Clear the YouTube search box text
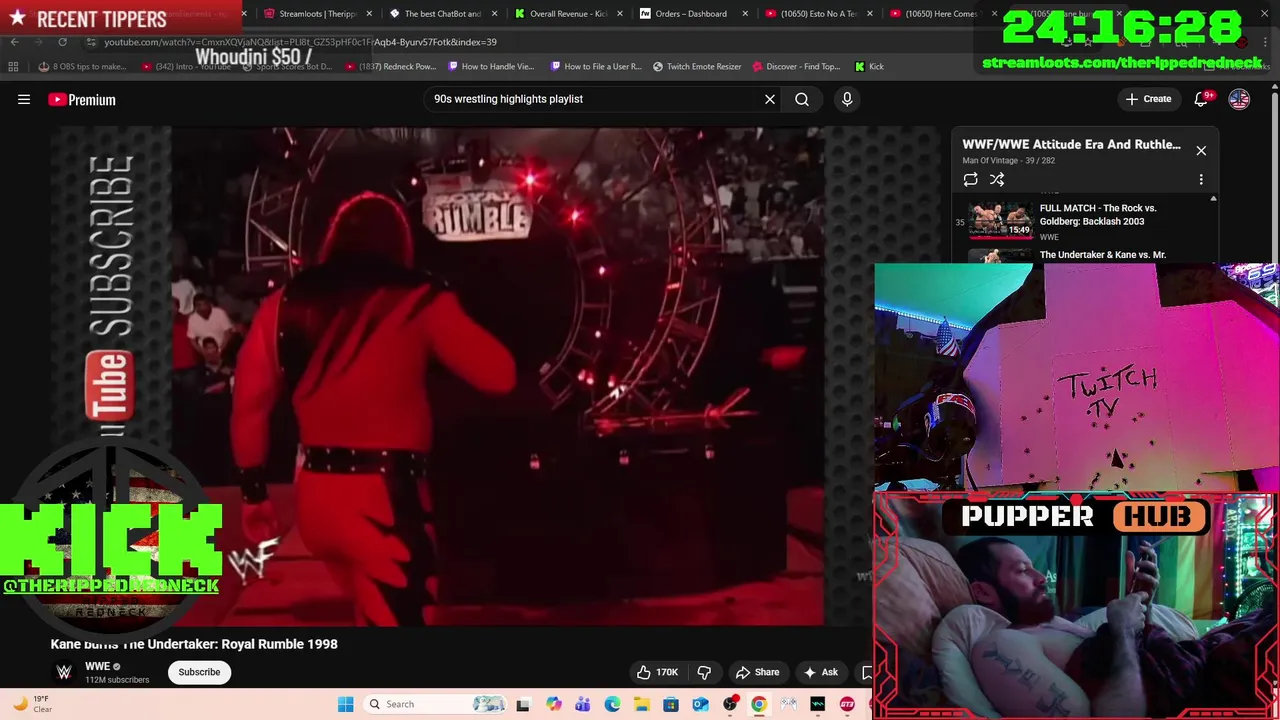Screen dimensions: 1280x720 [770, 99]
